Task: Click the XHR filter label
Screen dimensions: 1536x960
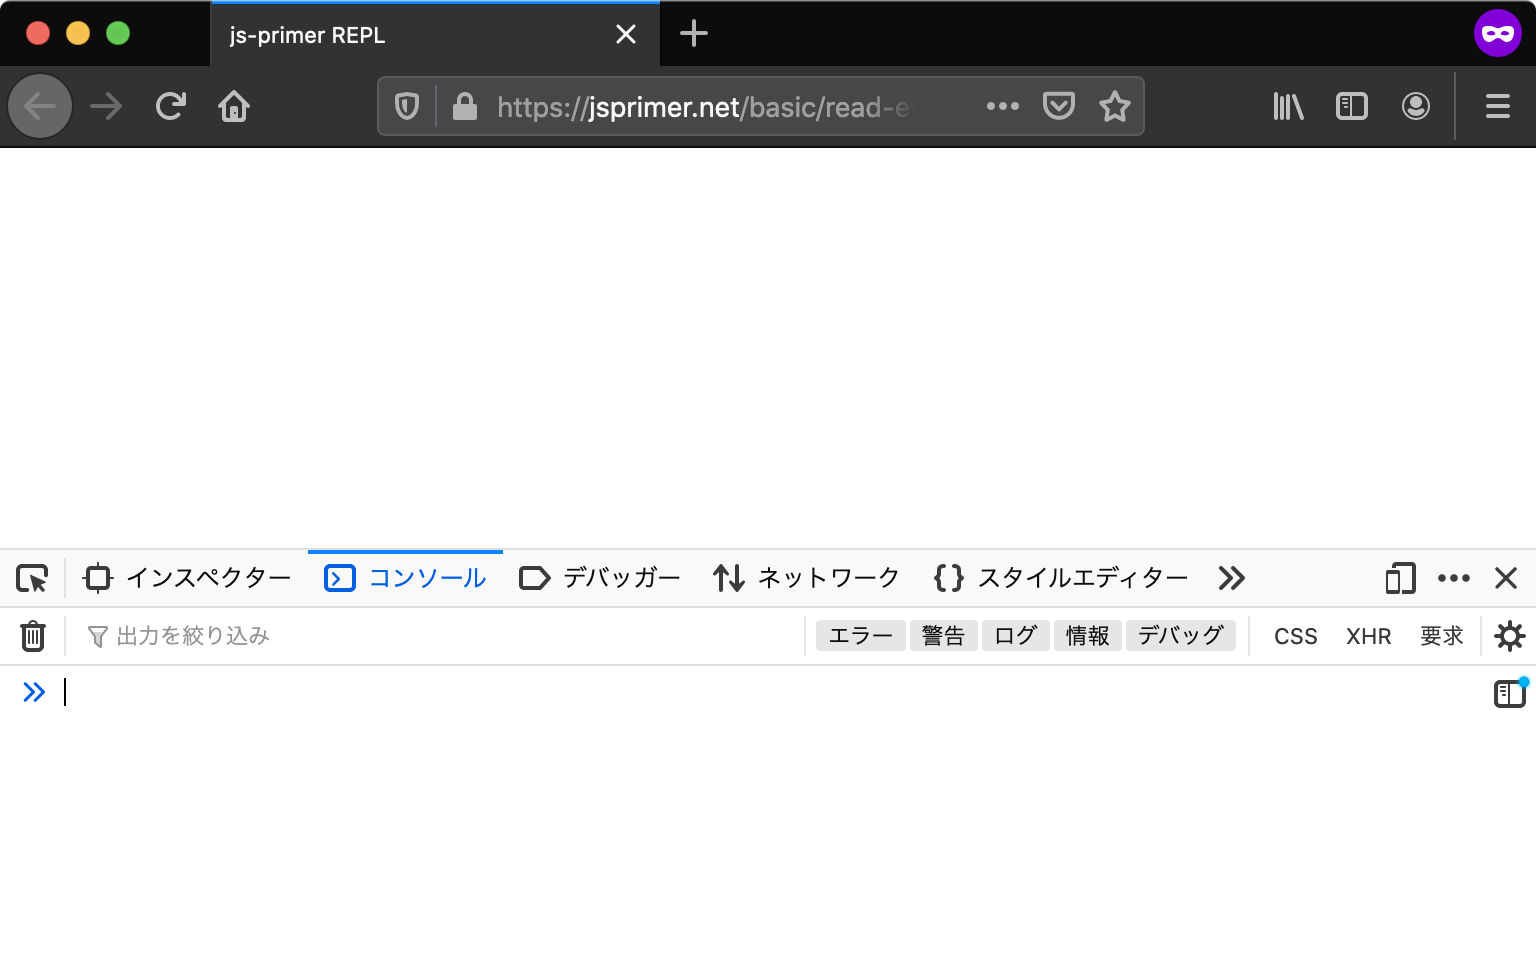Action: pos(1368,635)
